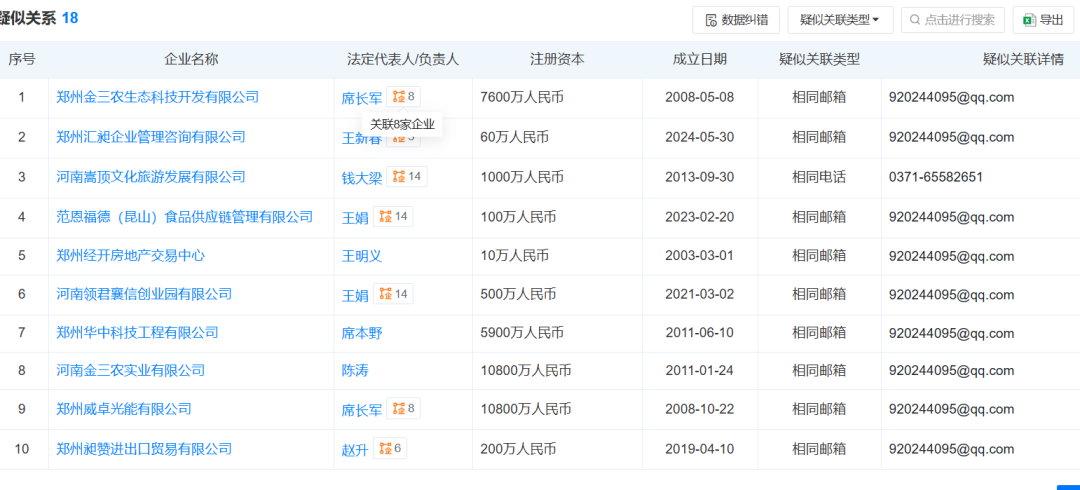
Task: Click 钱大梁's related-companies badge 14
Action: [x=407, y=177]
